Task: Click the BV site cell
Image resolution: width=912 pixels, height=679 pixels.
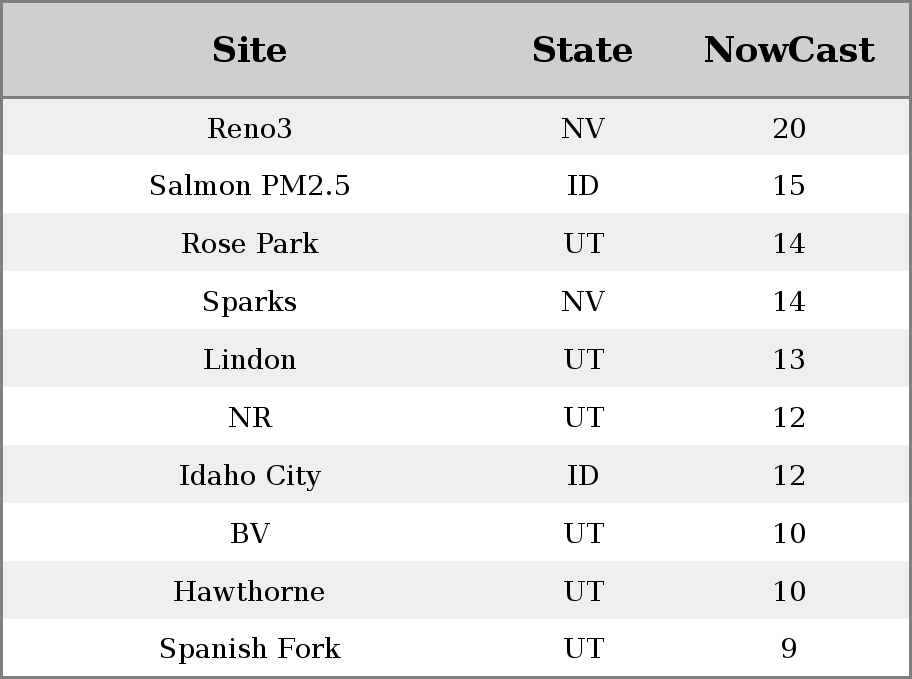Action: (x=249, y=534)
